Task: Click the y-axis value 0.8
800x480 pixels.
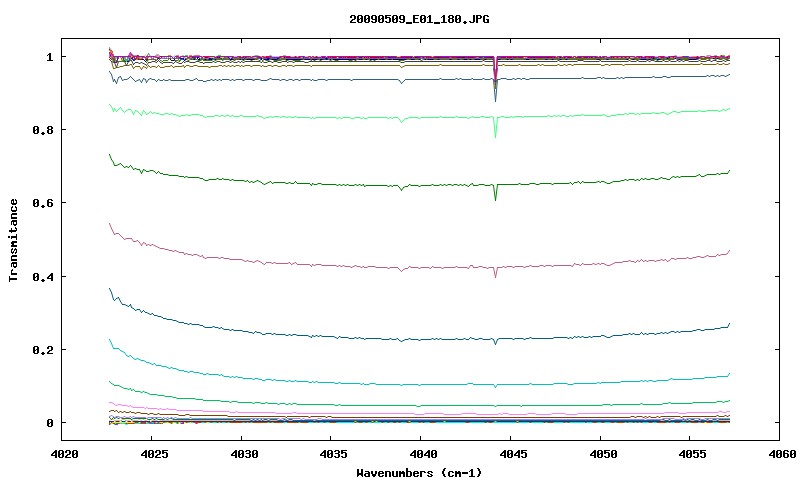Action: pyautogui.click(x=43, y=130)
